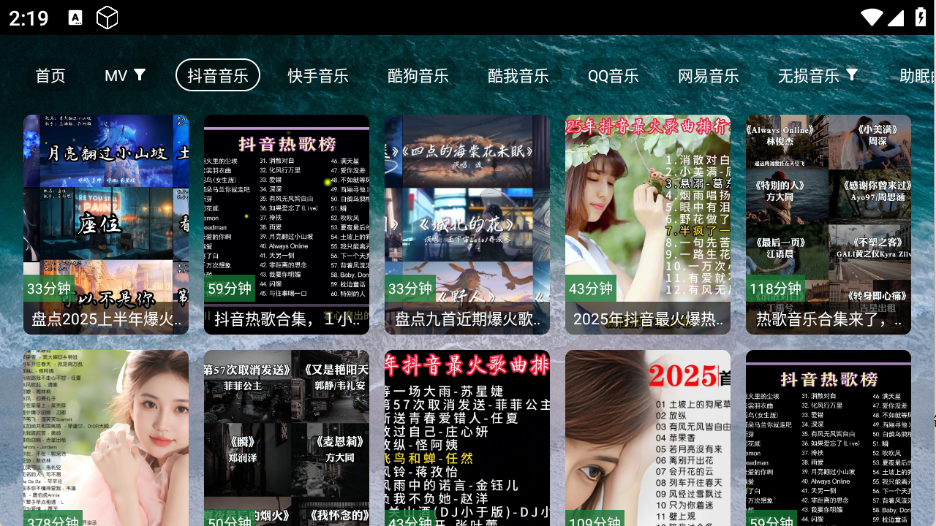Screen dimensions: 936x526
Task: Open the 热歌音乐合集来了 118分钟 video
Action: pyautogui.click(x=829, y=224)
